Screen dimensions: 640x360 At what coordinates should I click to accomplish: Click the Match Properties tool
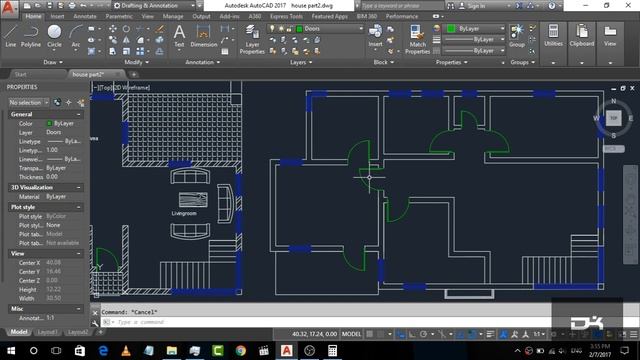click(417, 40)
